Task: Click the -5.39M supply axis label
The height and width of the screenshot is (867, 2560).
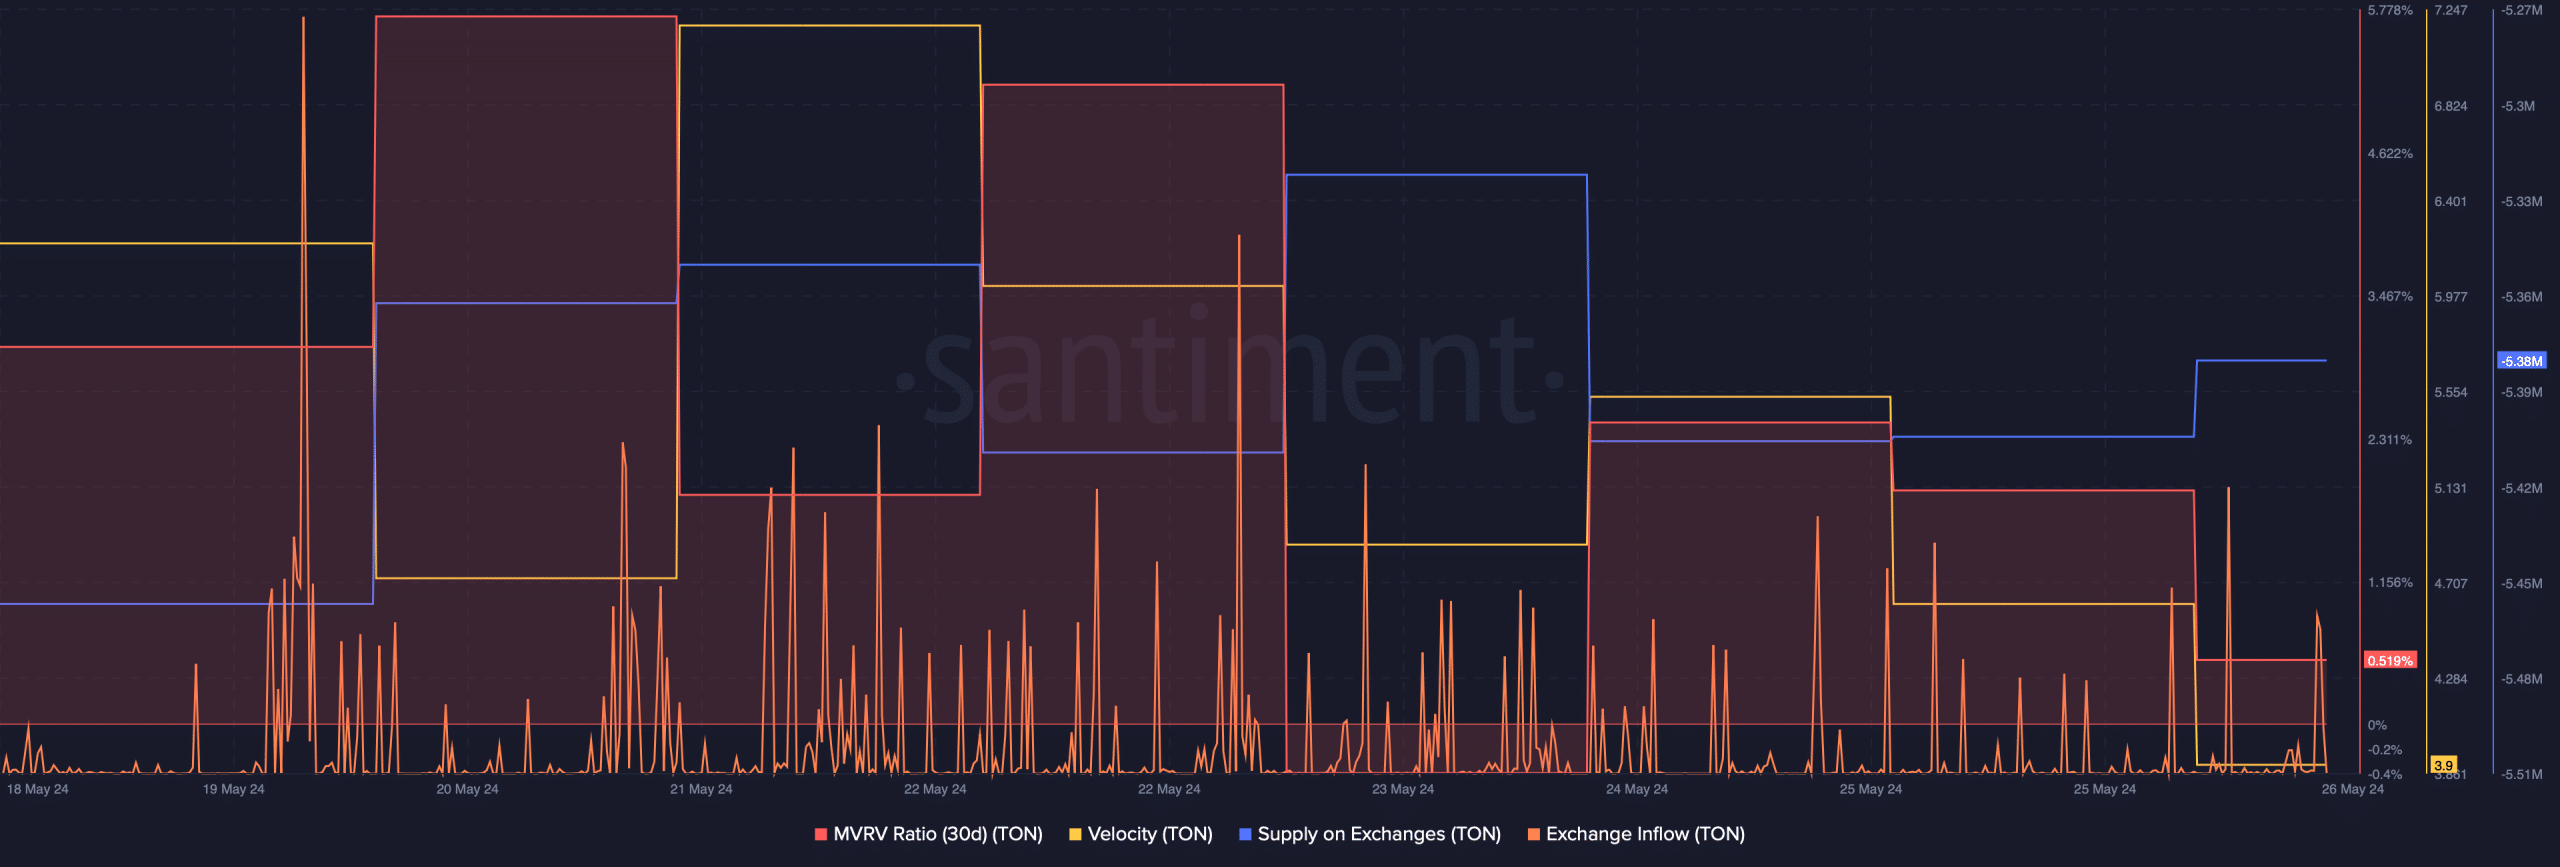Action: (2521, 392)
